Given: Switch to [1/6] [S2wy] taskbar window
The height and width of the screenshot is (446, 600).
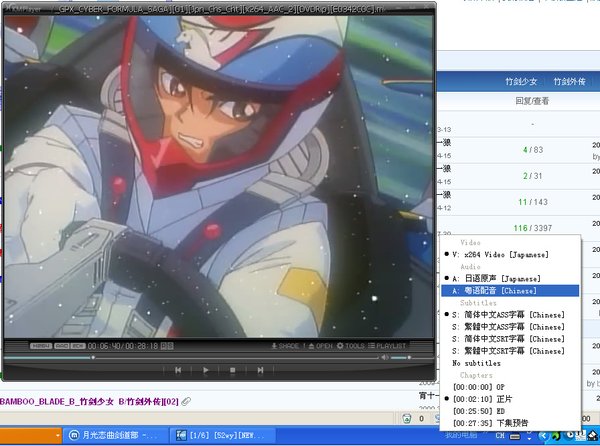Looking at the screenshot, I should pos(223,435).
